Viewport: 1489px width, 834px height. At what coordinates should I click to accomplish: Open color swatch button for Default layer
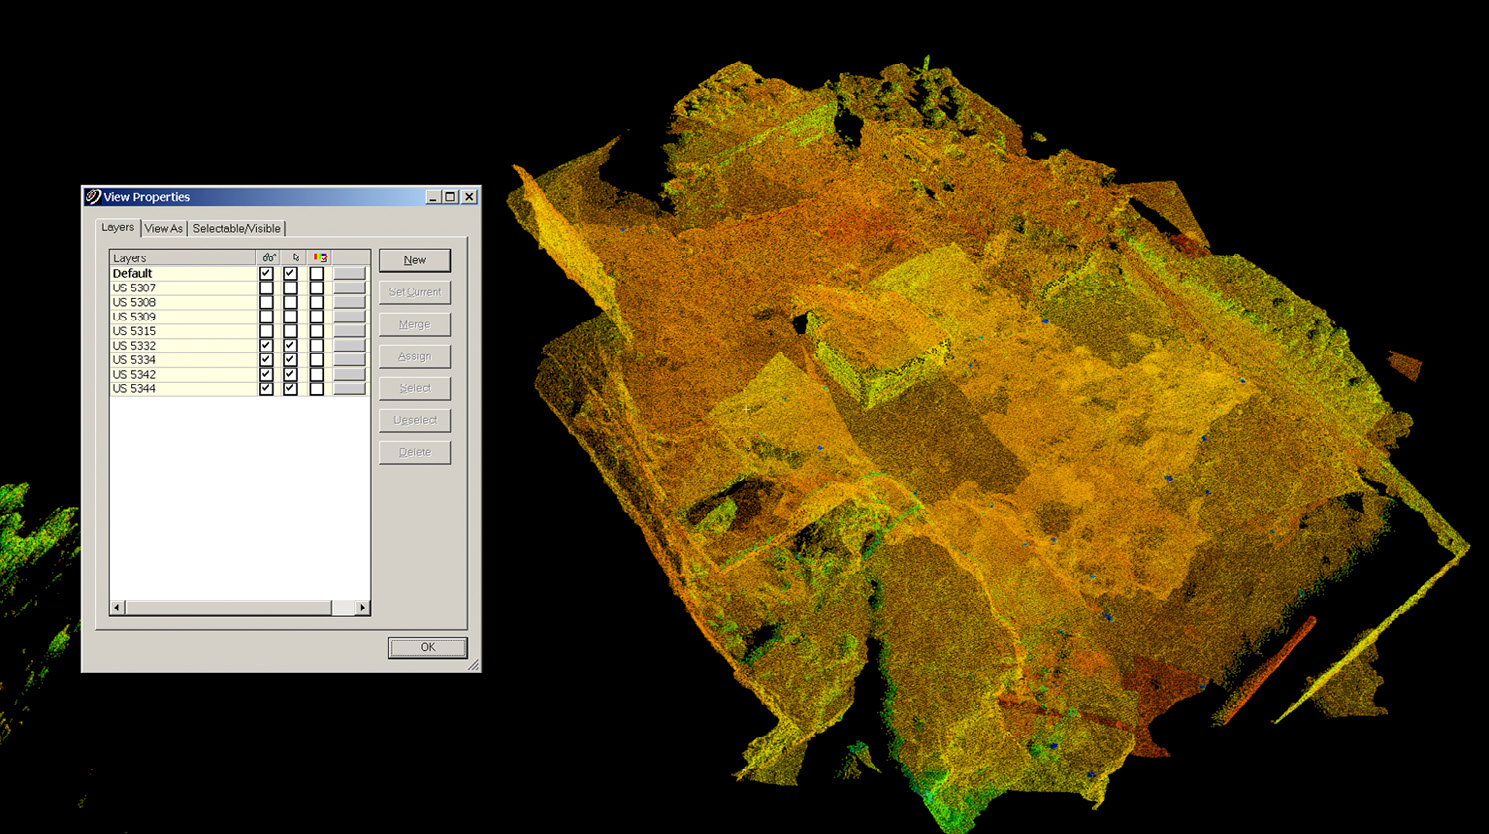point(349,273)
